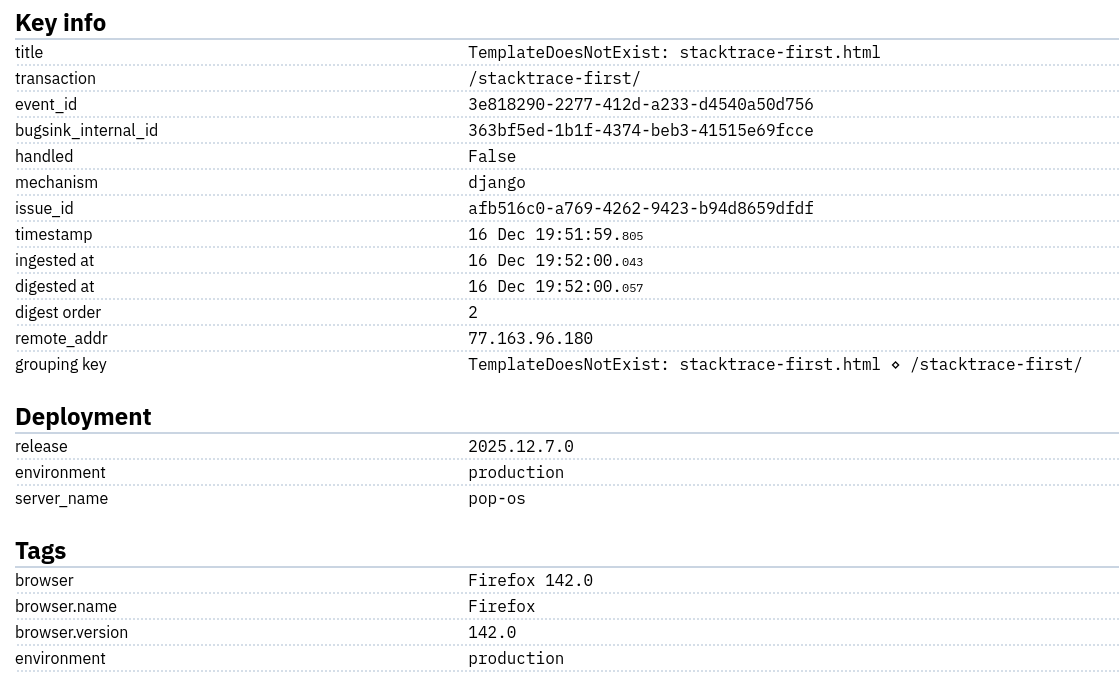Click the Deployment section heading
The height and width of the screenshot is (674, 1119).
coord(83,416)
